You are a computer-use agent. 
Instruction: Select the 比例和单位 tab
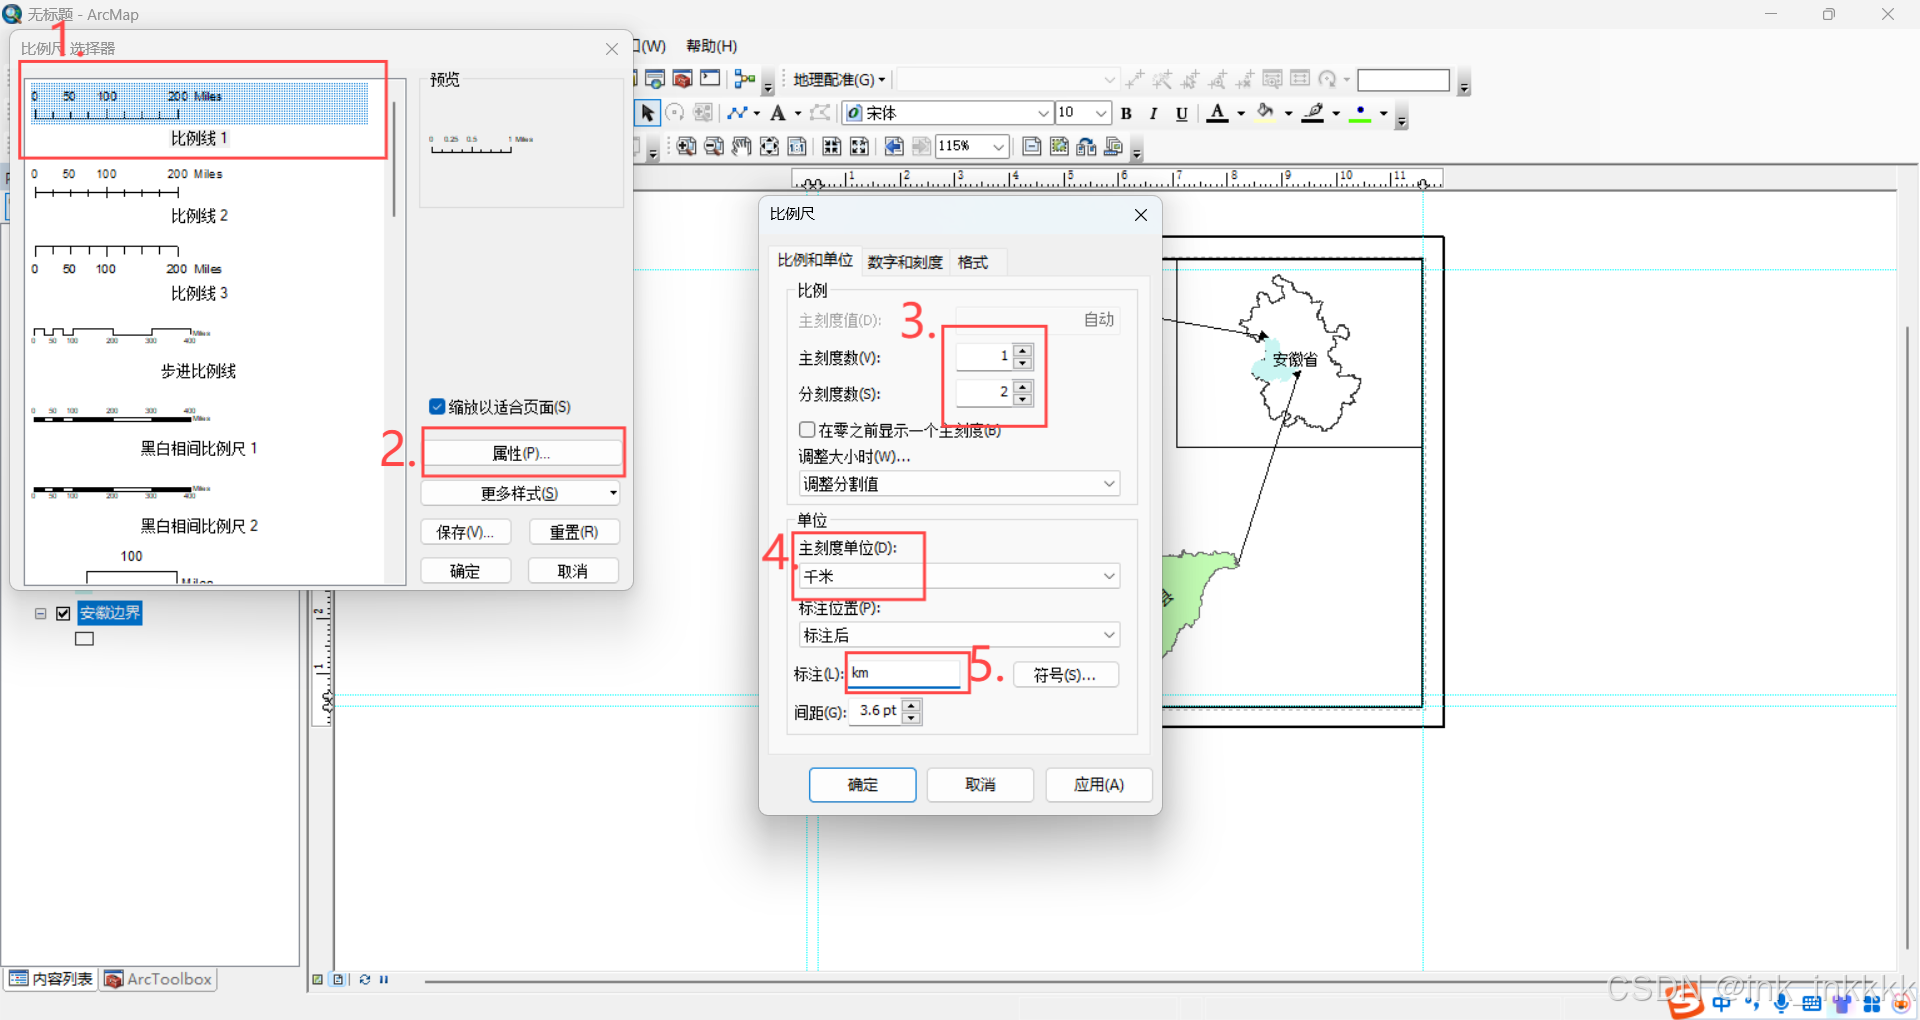[815, 260]
